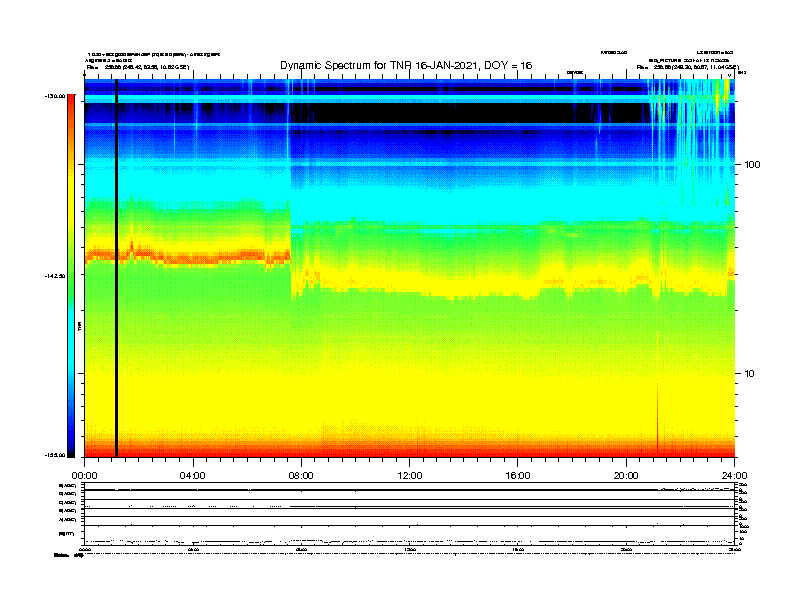The height and width of the screenshot is (612, 792).
Task: Click the '20:00' time axis label
Action: pos(626,476)
